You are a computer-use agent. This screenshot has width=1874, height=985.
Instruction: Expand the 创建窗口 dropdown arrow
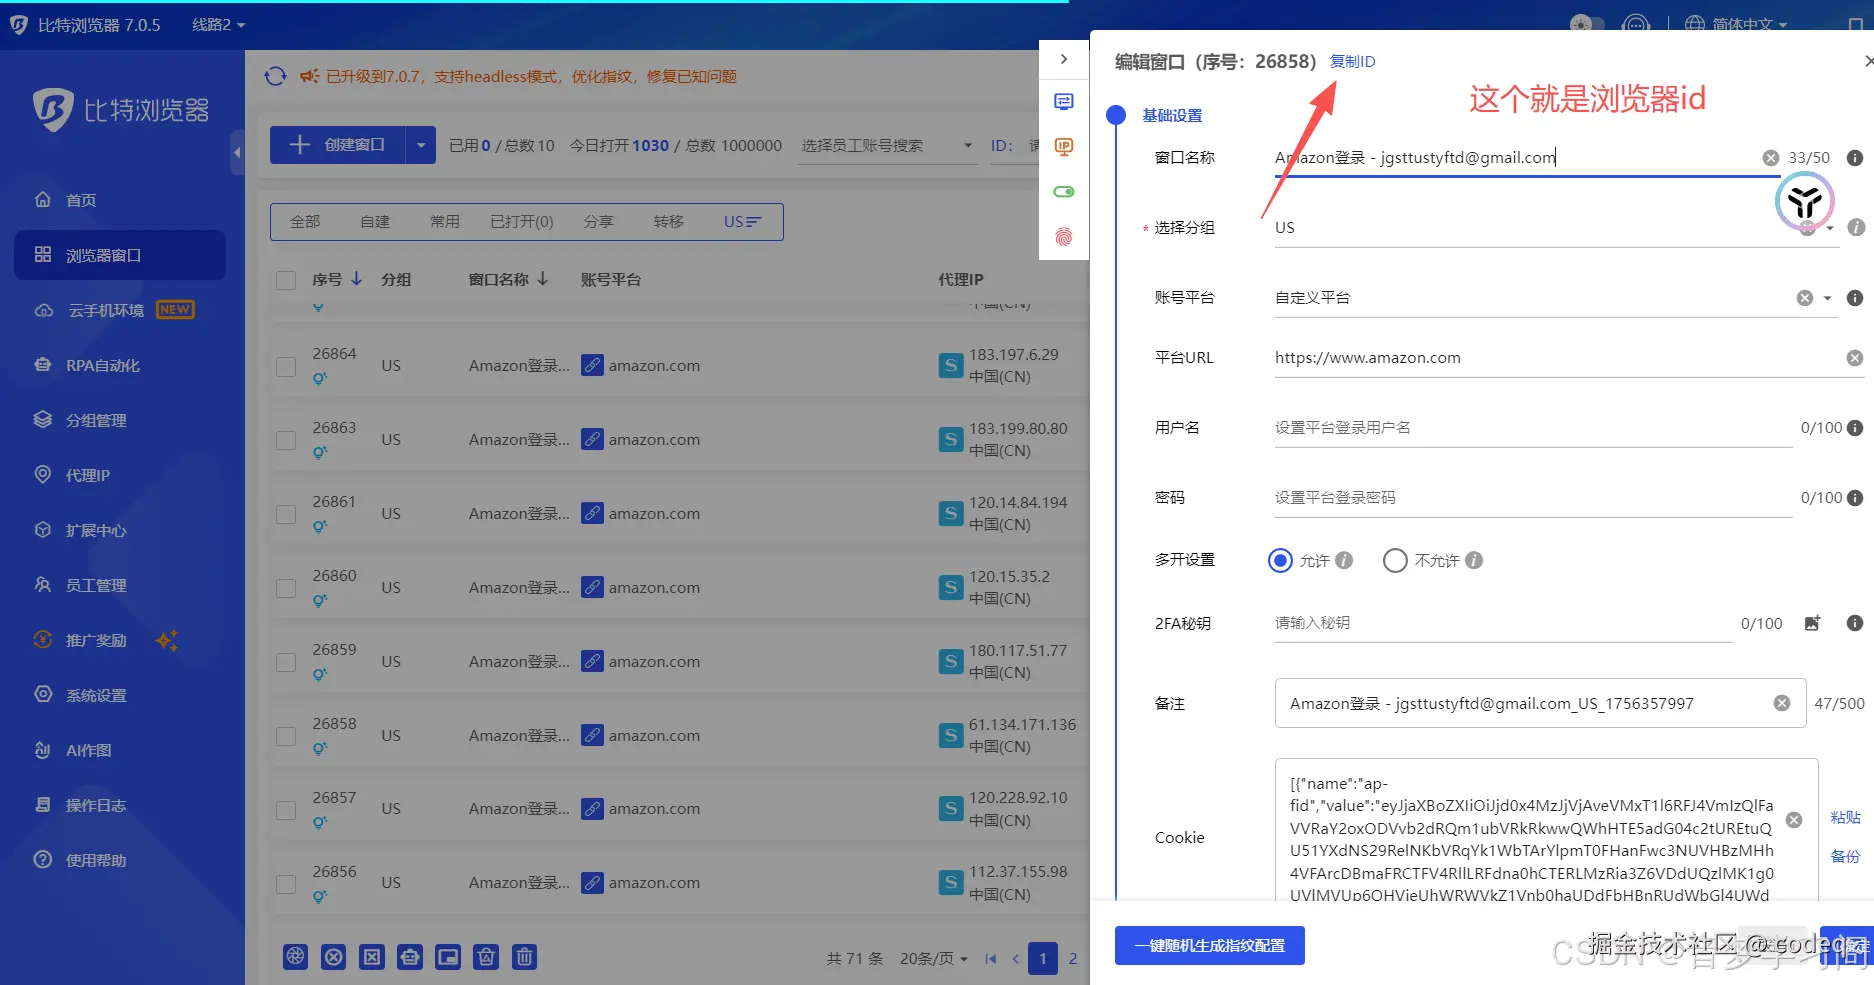[421, 144]
